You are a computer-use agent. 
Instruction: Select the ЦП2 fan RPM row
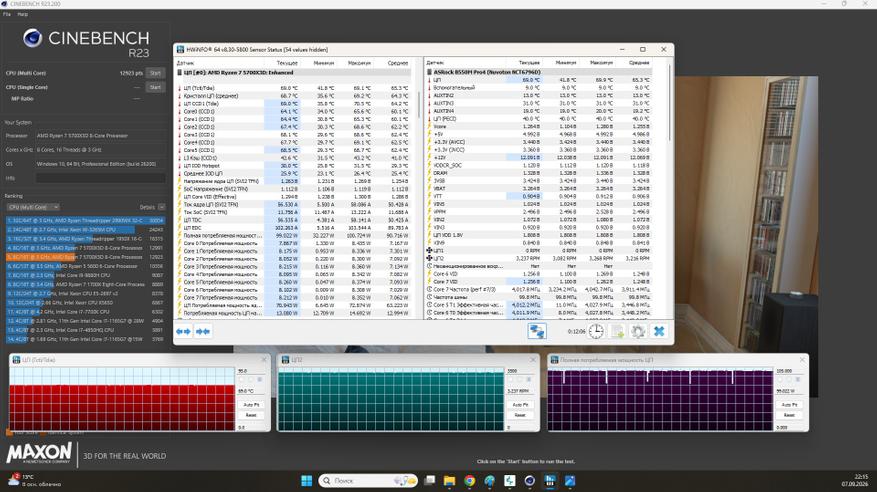539,258
